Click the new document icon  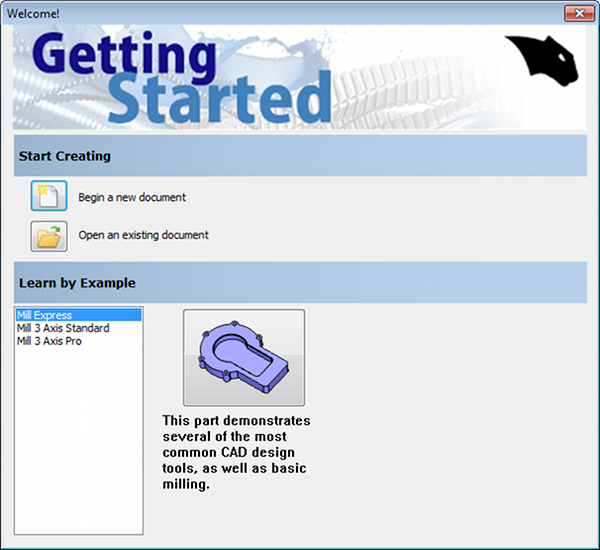pyautogui.click(x=49, y=196)
